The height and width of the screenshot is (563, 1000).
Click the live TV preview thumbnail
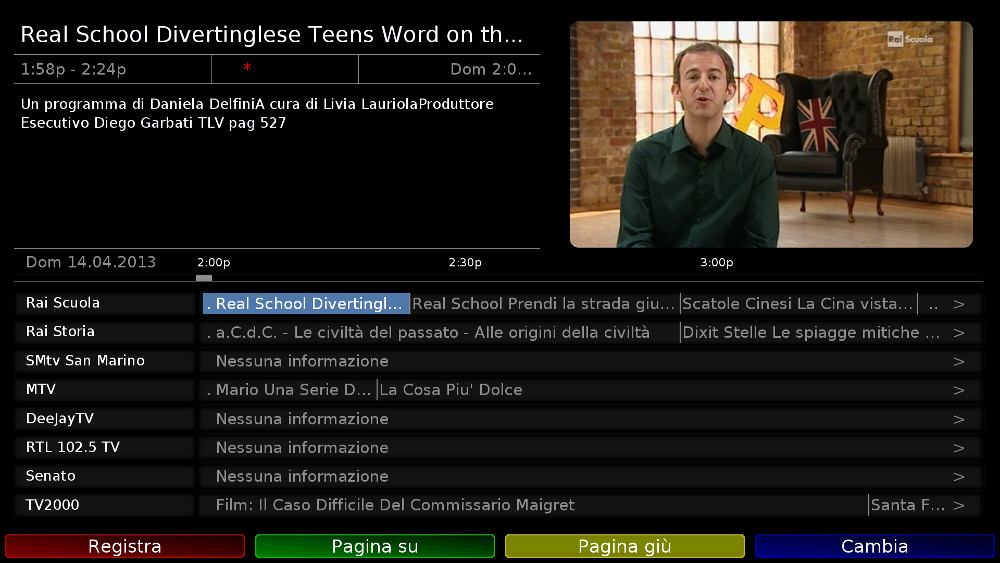pos(771,135)
